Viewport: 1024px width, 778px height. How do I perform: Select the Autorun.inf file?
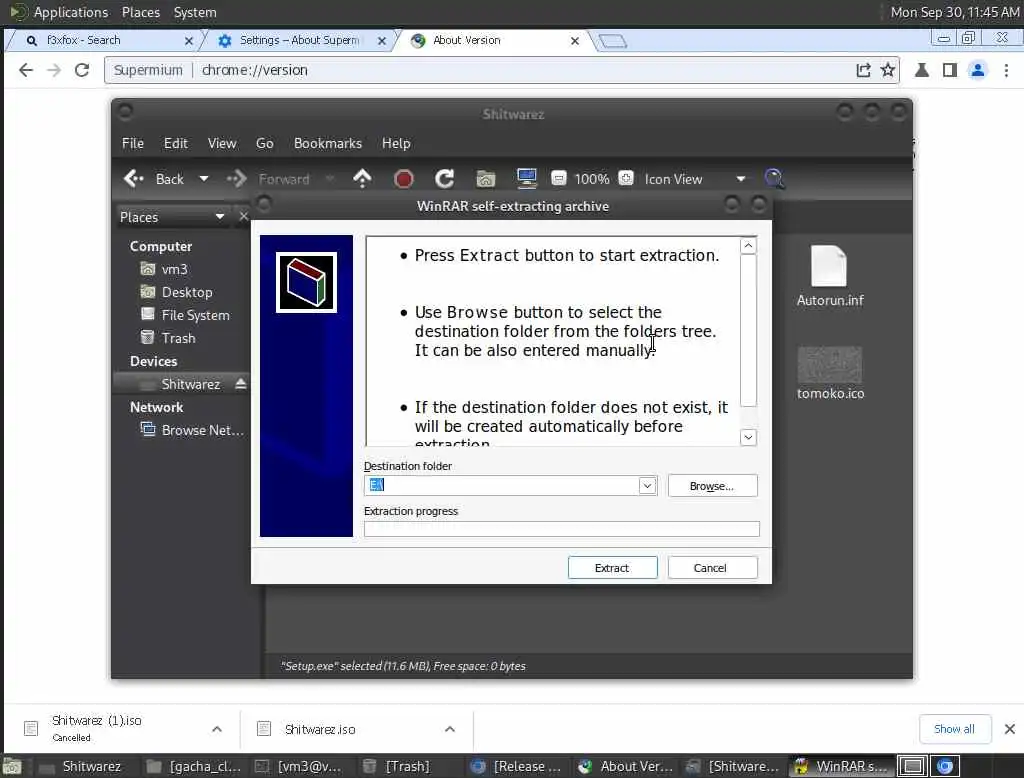click(829, 276)
